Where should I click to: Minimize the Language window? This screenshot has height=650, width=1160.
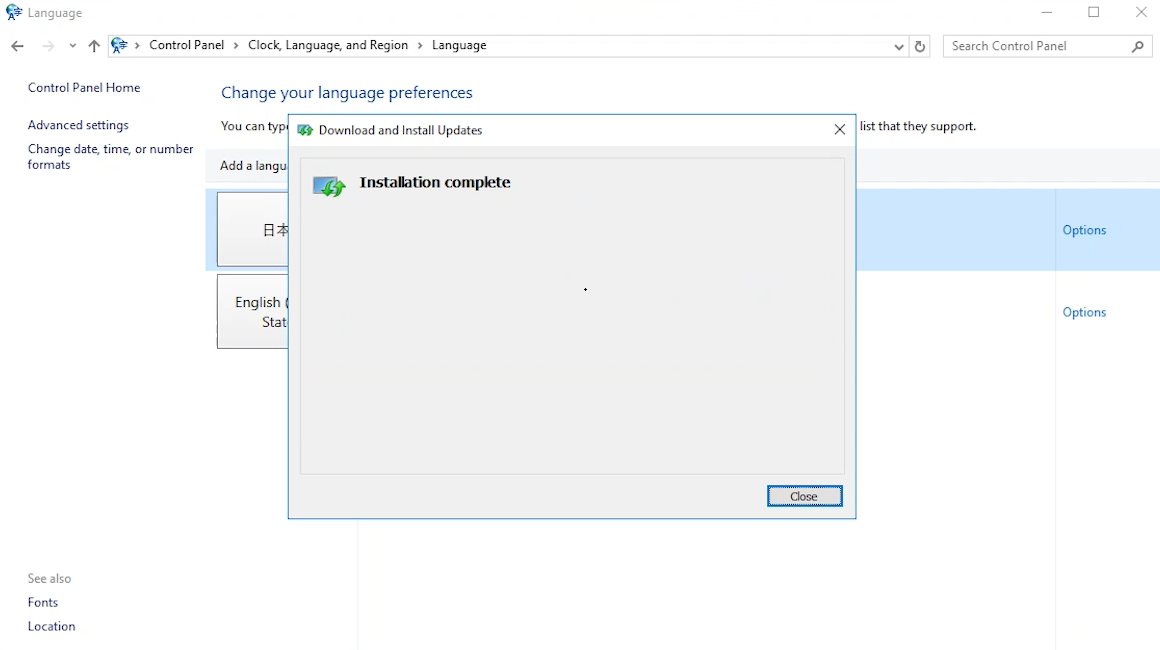(1047, 13)
